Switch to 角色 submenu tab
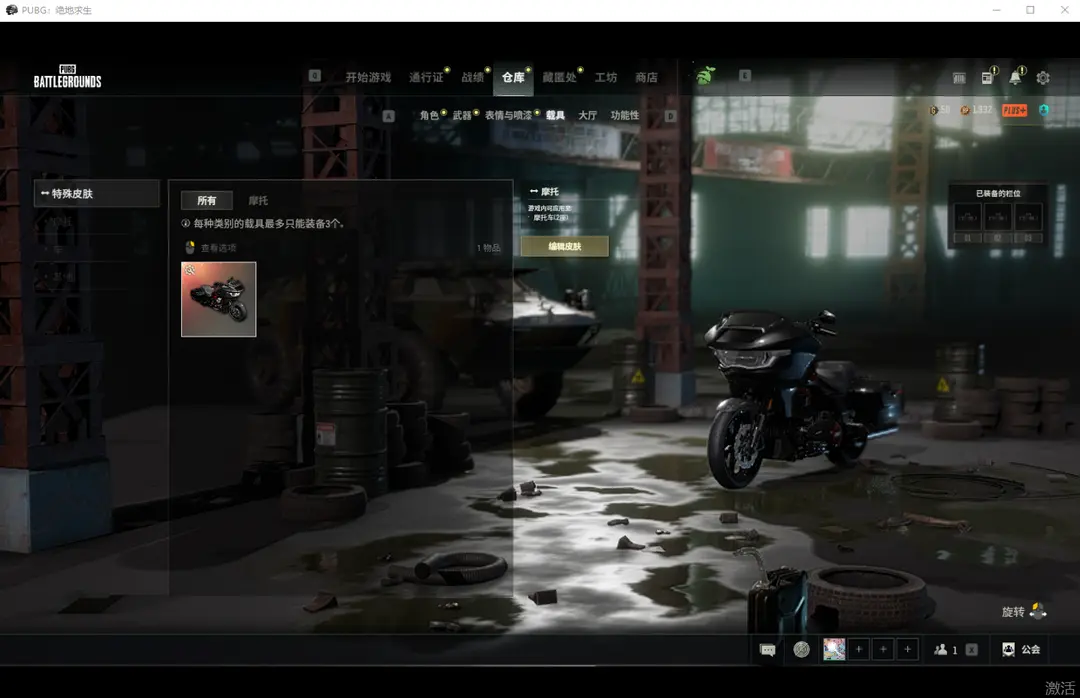The height and width of the screenshot is (698, 1080). tap(429, 115)
